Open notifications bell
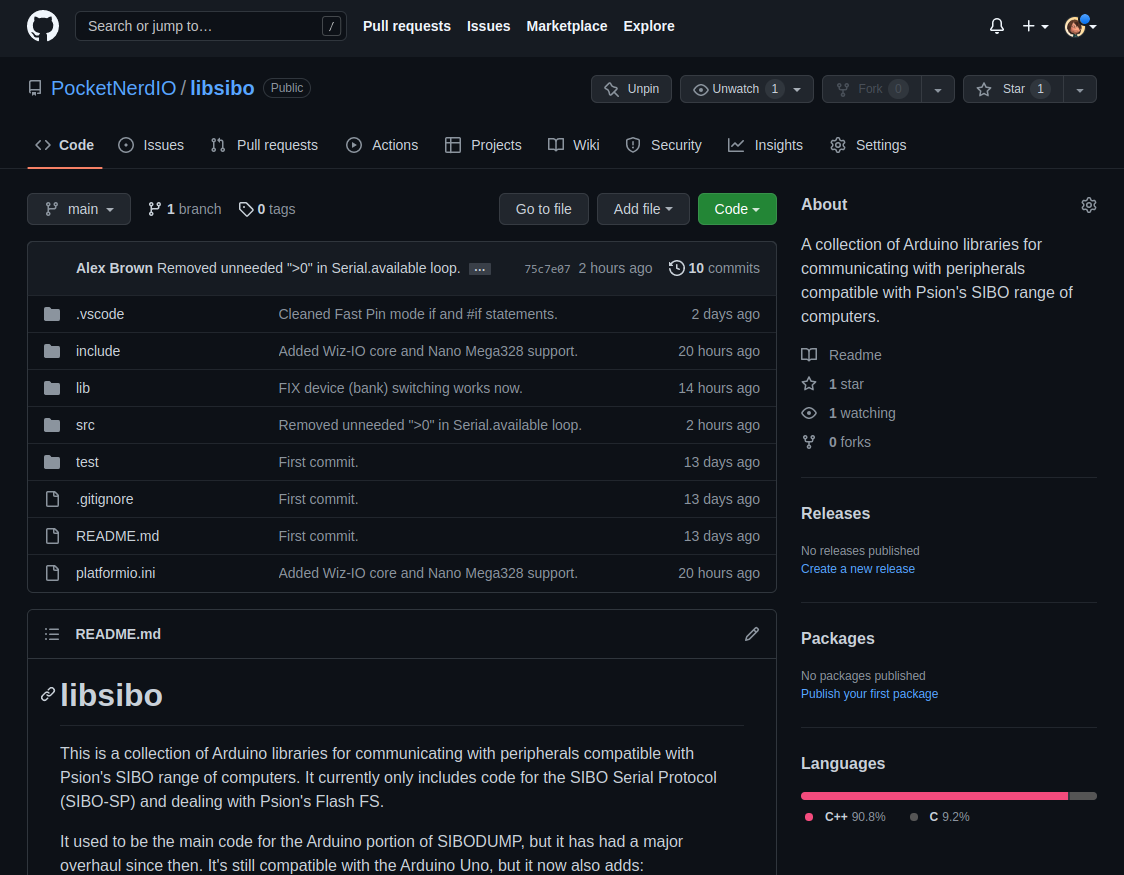Screen dimensions: 1124x875 click(x=996, y=27)
